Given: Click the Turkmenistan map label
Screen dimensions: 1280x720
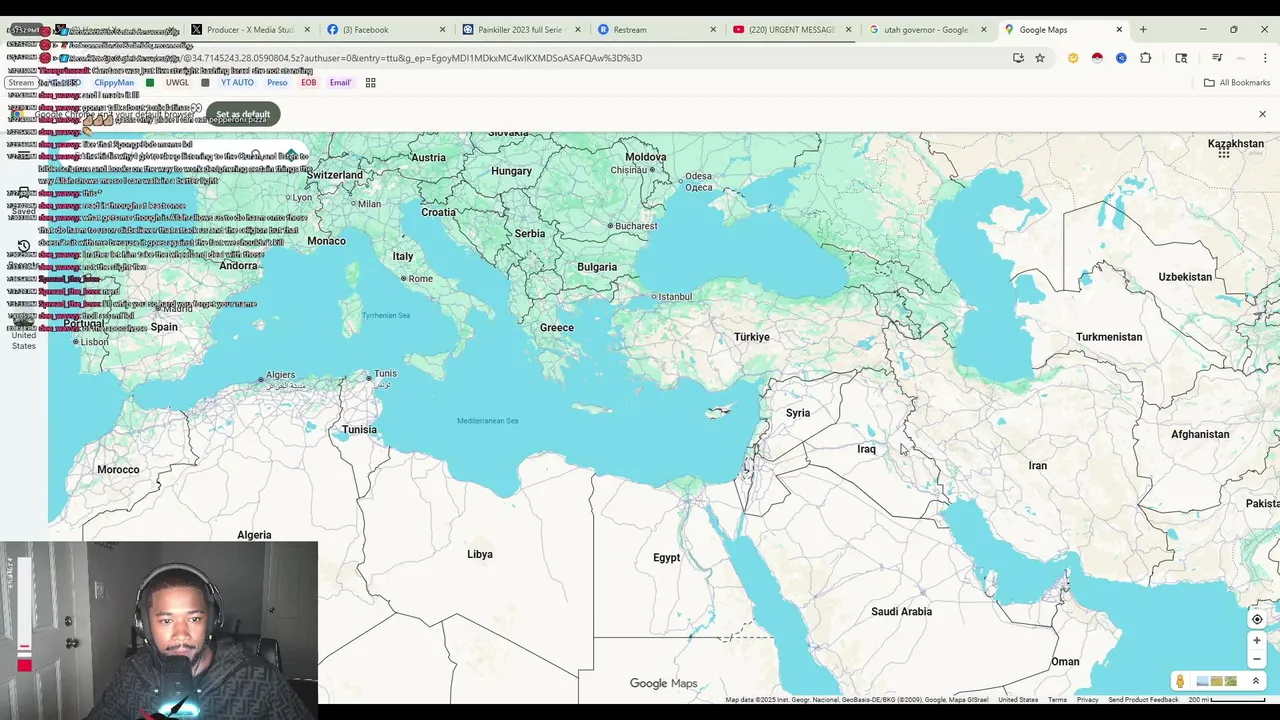Looking at the screenshot, I should (x=1108, y=337).
